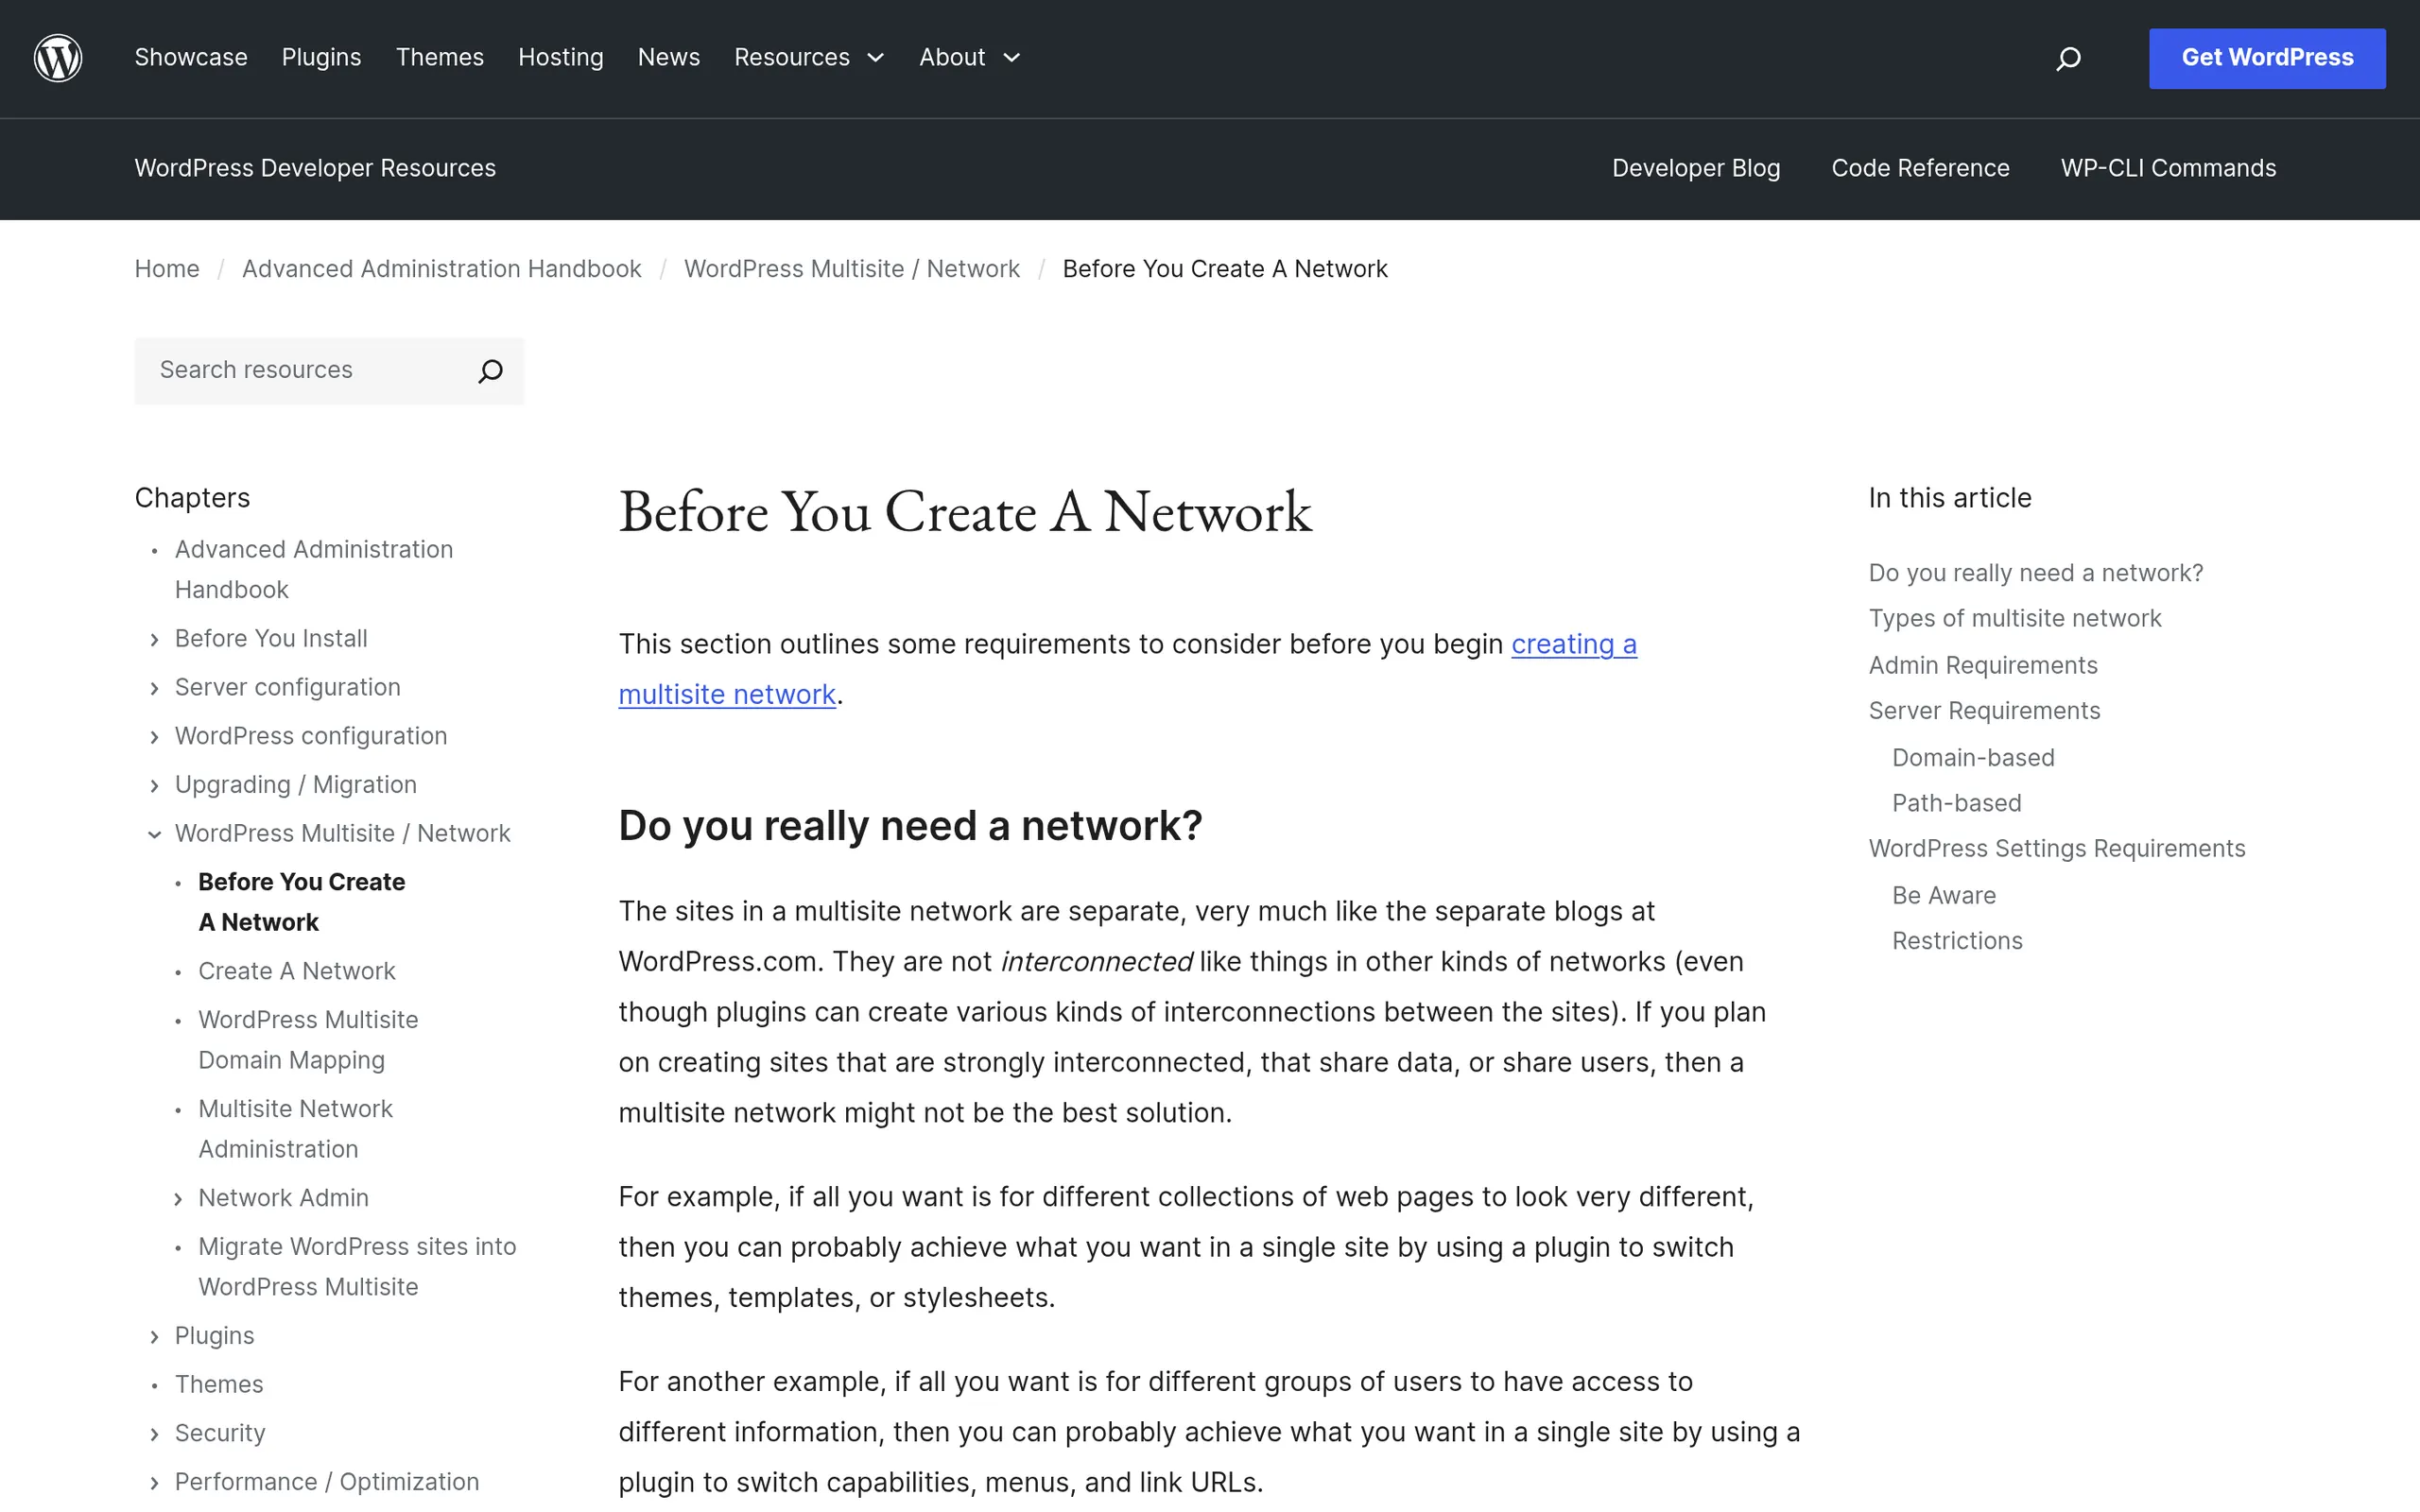Click the Before You Create A Network heading

click(965, 512)
